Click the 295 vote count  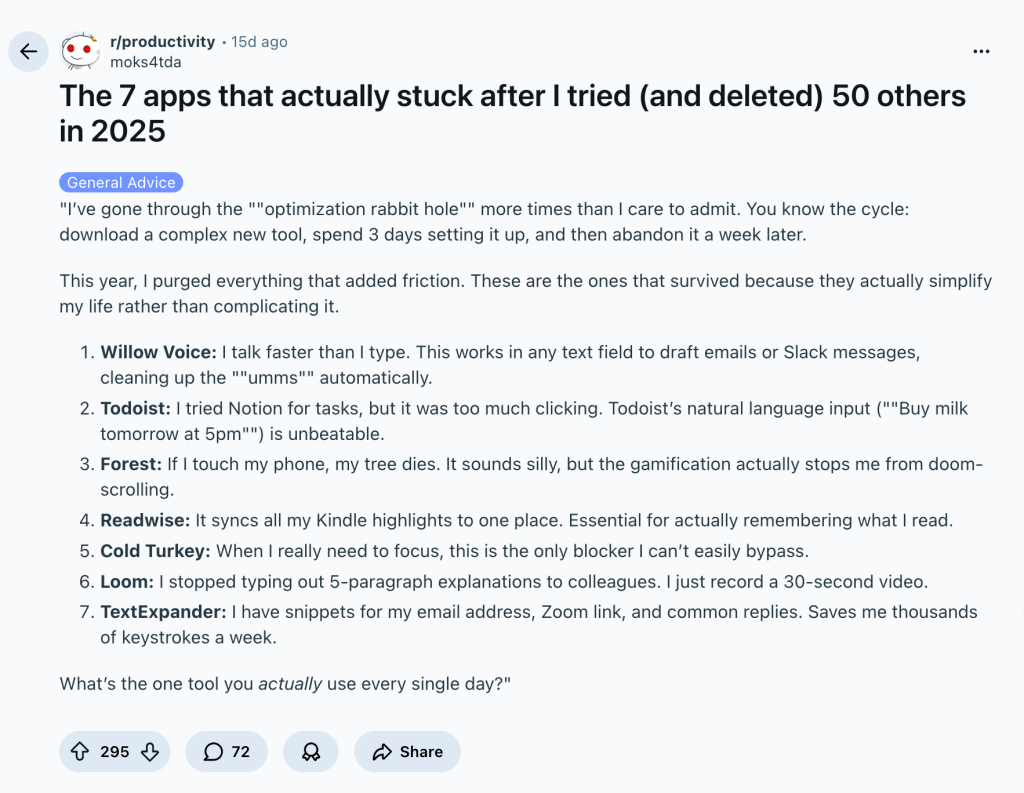pyautogui.click(x=113, y=751)
